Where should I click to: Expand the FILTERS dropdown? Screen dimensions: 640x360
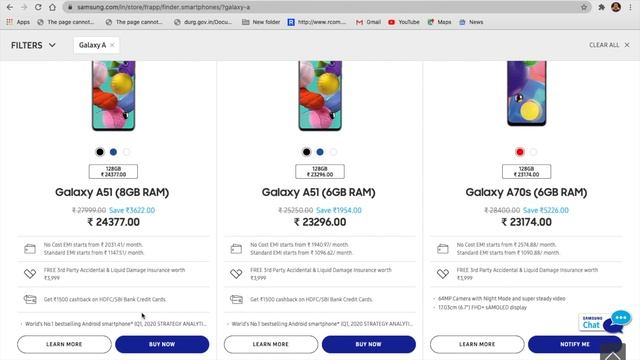coord(33,45)
